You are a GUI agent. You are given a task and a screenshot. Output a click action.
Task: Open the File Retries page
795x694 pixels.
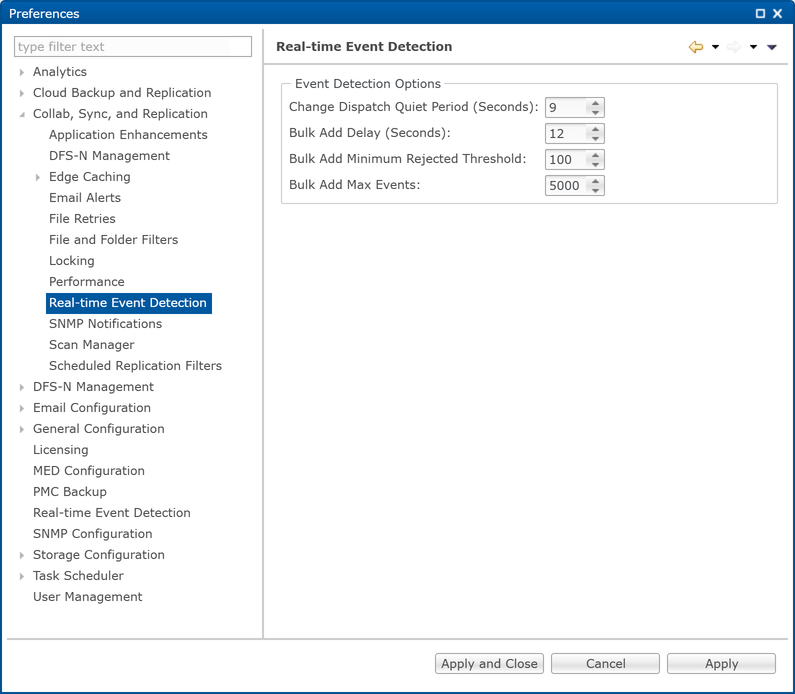click(x=82, y=218)
